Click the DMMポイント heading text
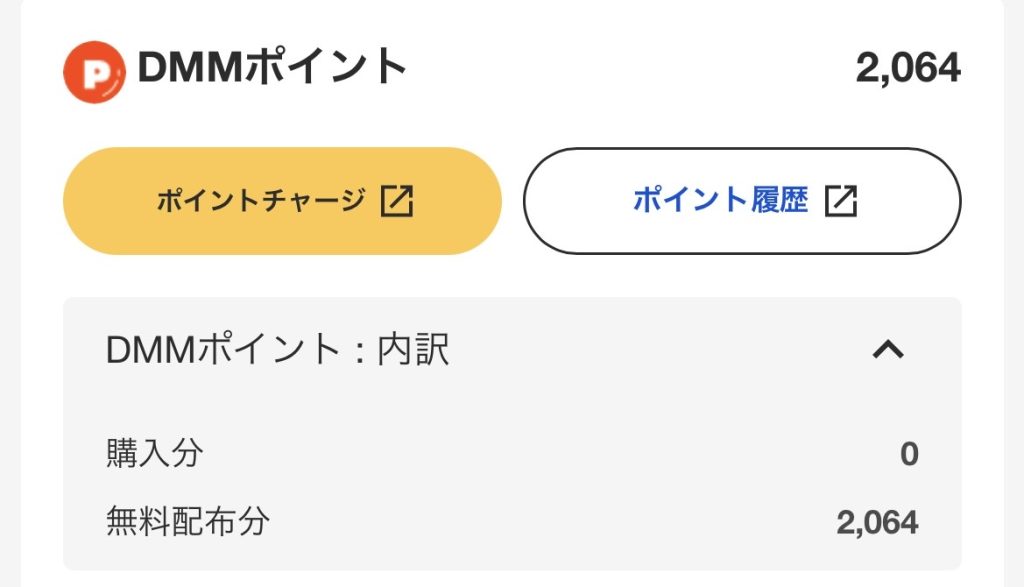The image size is (1024, 587). click(x=272, y=68)
